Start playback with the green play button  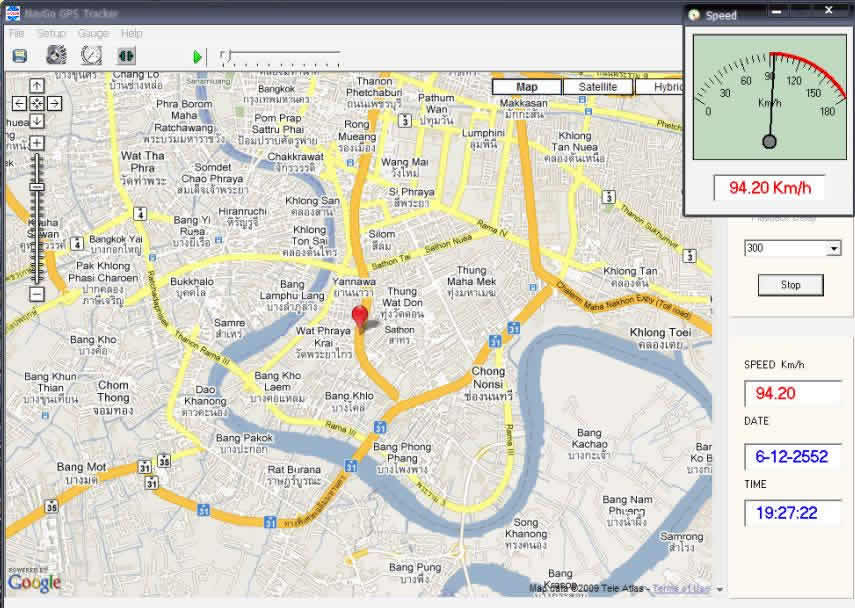tap(197, 57)
